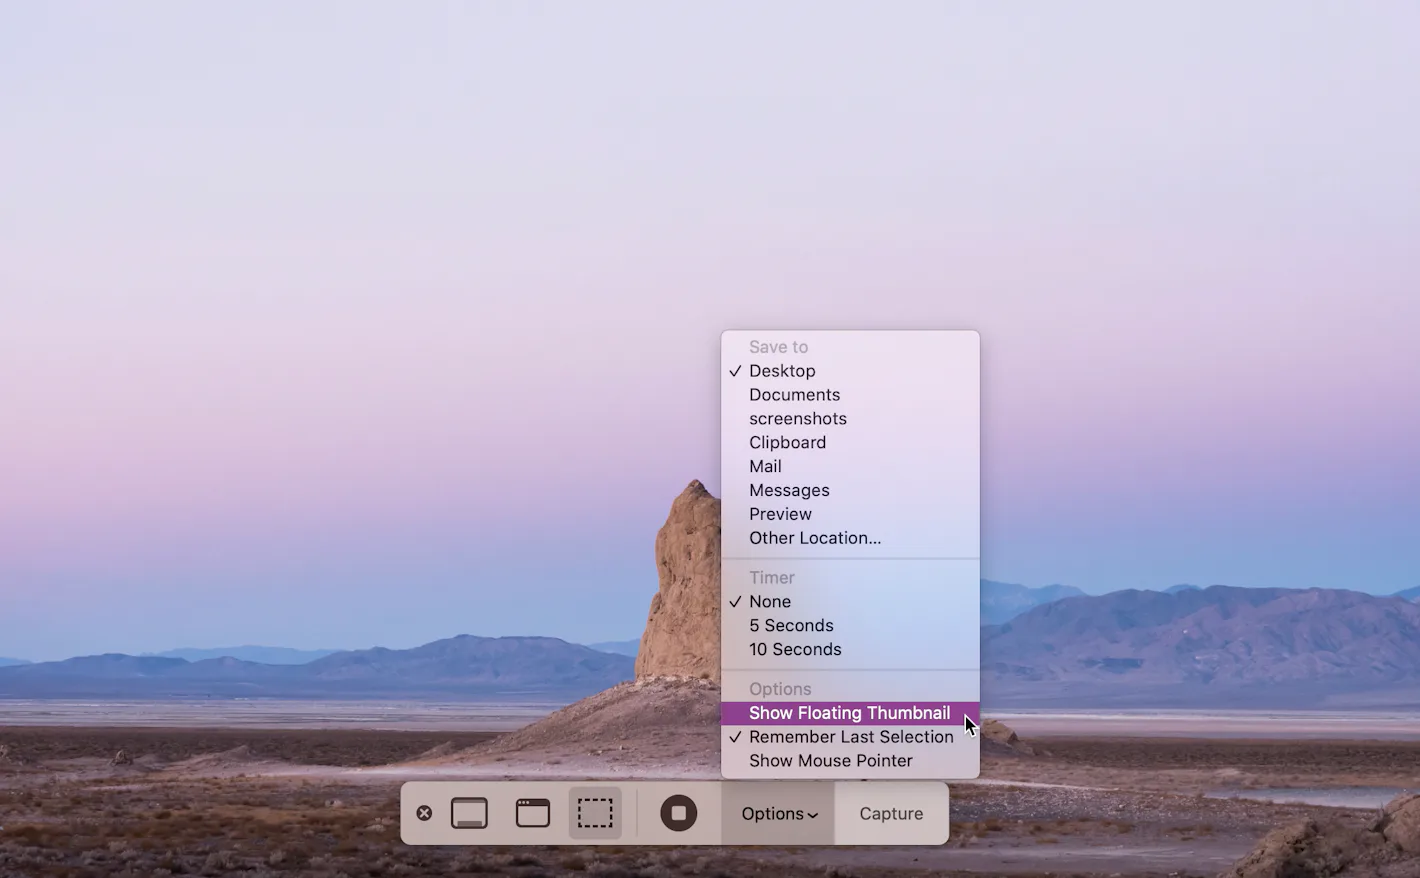Click the Capture button
This screenshot has height=878, width=1420.
(891, 814)
